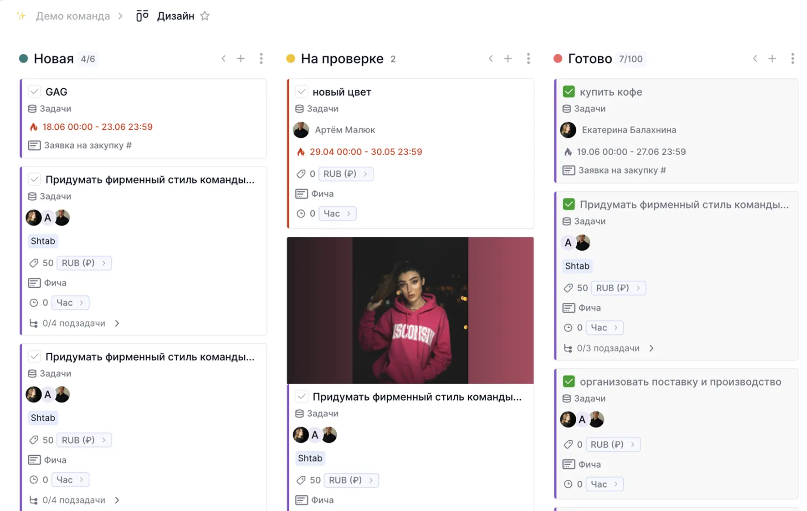Viewport: 807px width, 511px height.
Task: Star the Дизайн board as favorite
Action: pos(205,16)
